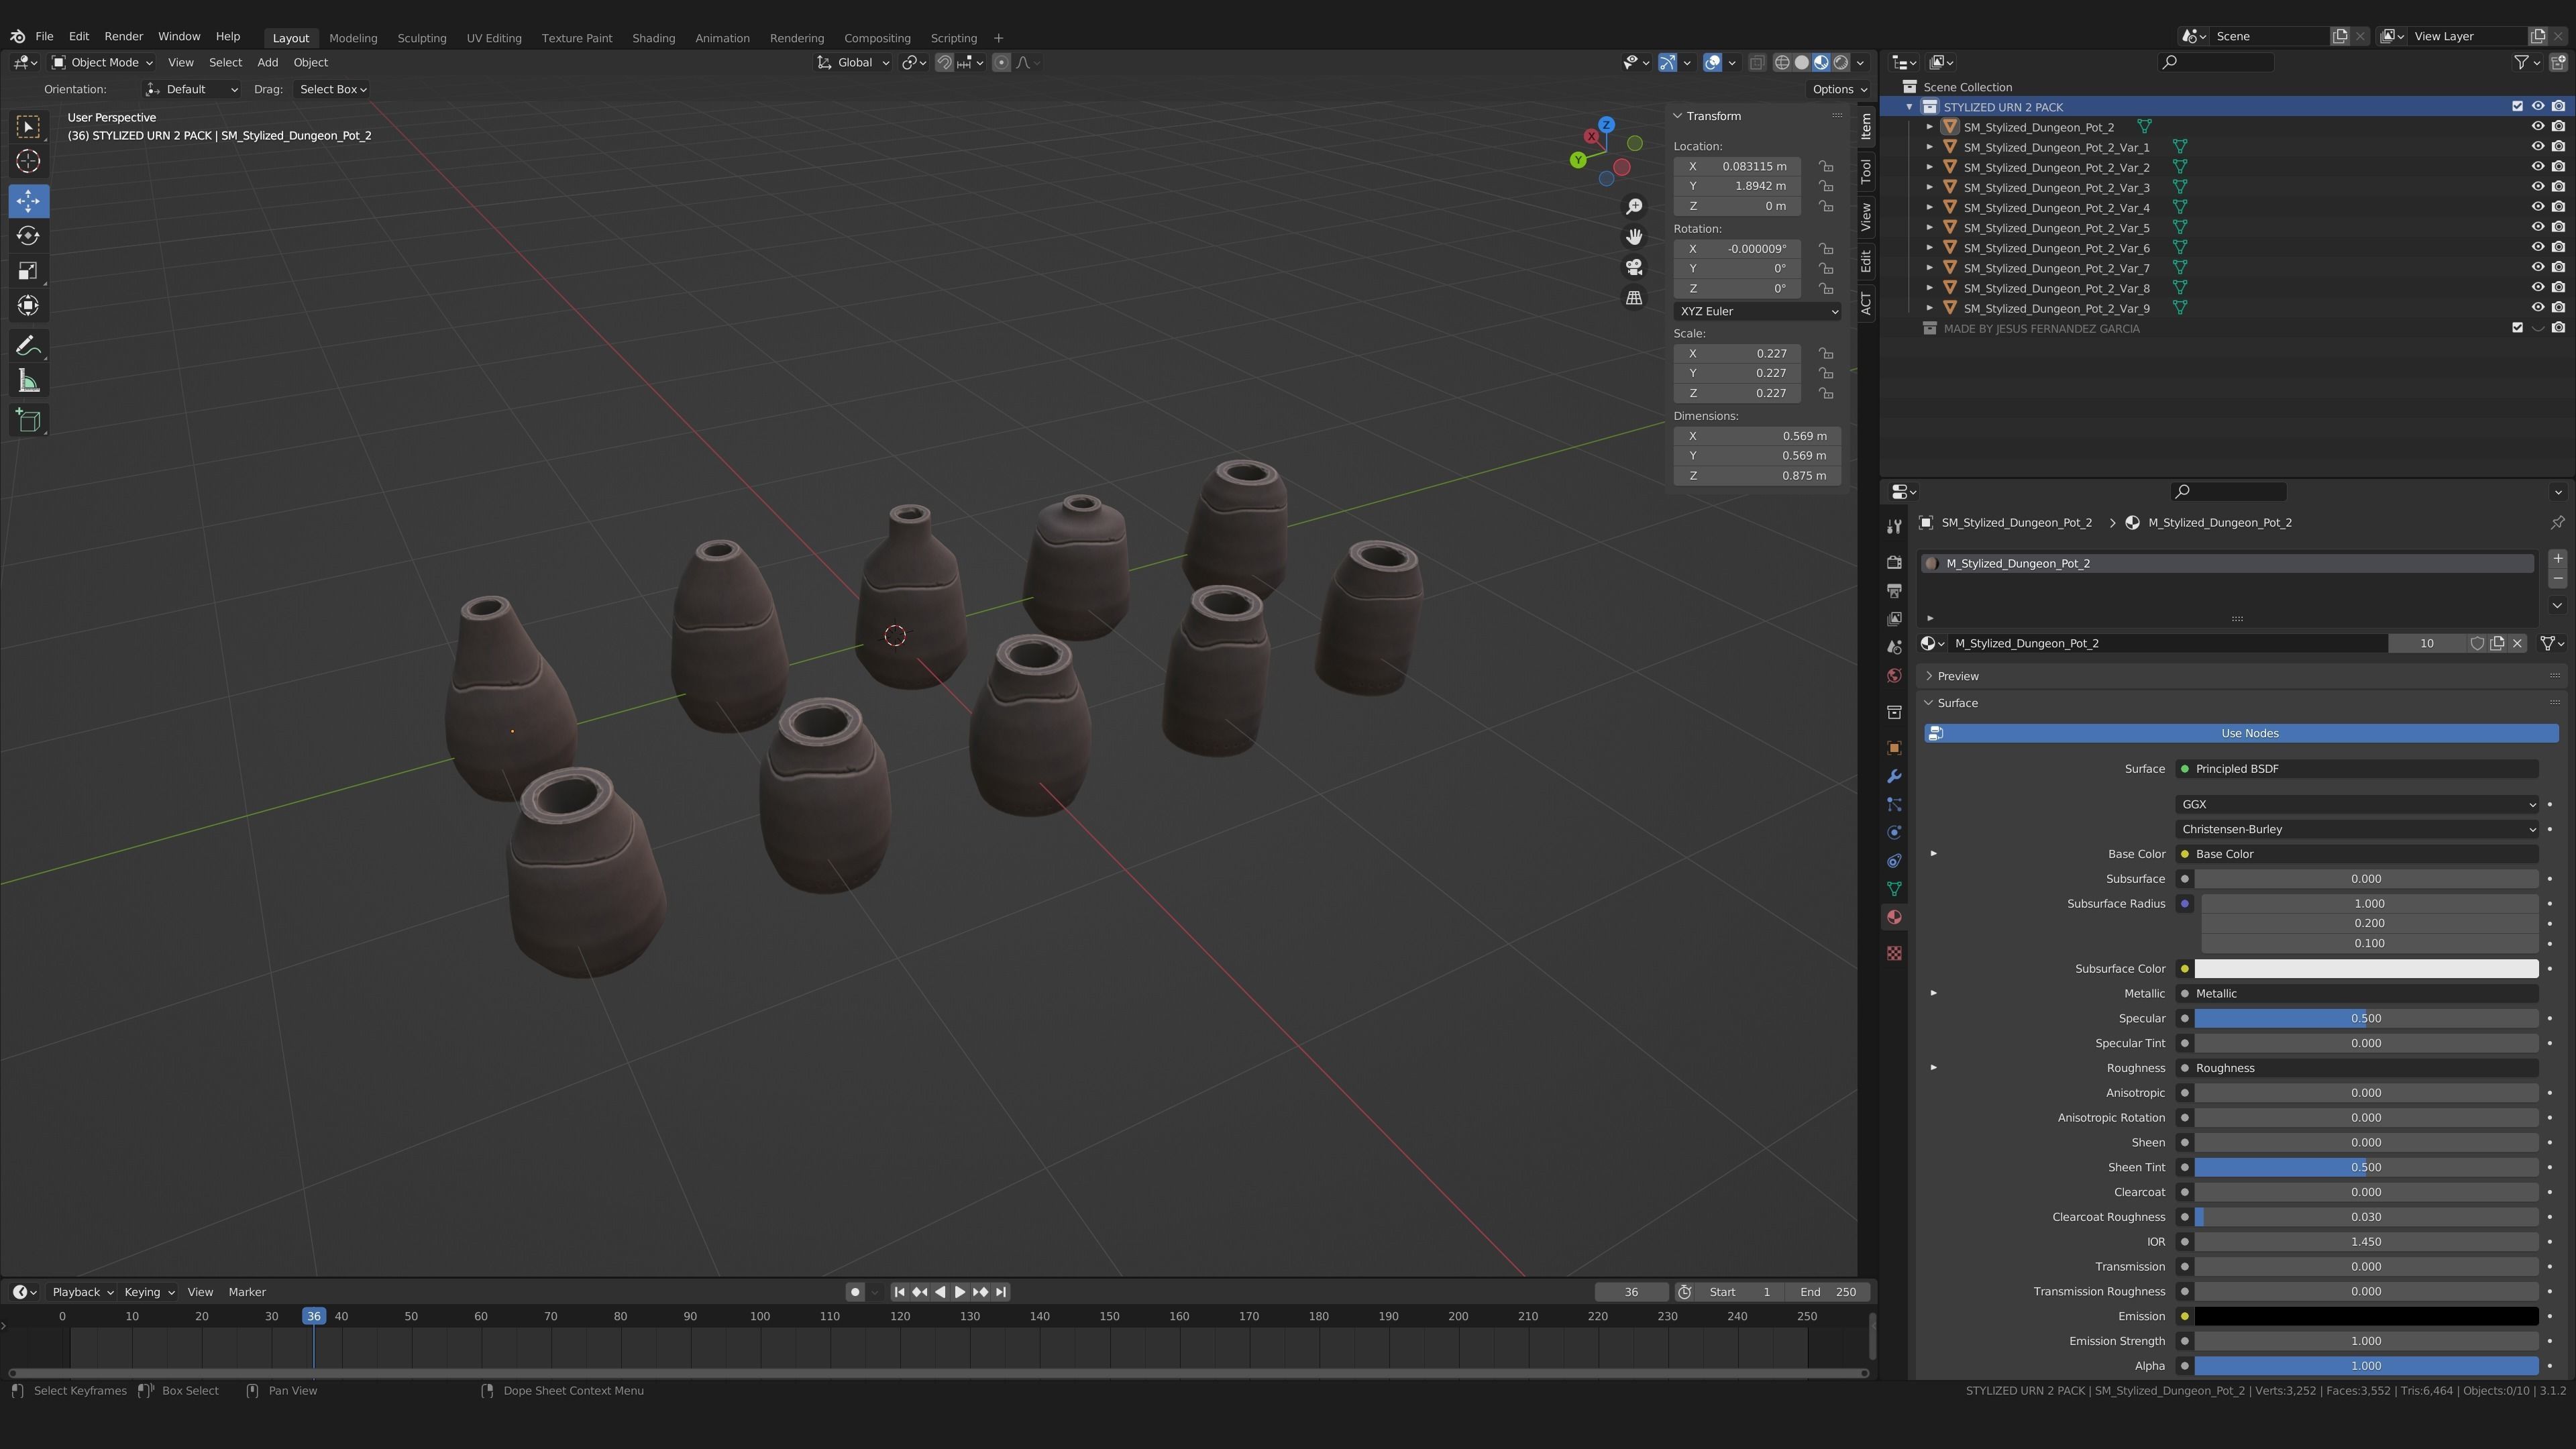This screenshot has width=2576, height=1449.
Task: Open the Emission black color swatch
Action: click(2366, 1316)
